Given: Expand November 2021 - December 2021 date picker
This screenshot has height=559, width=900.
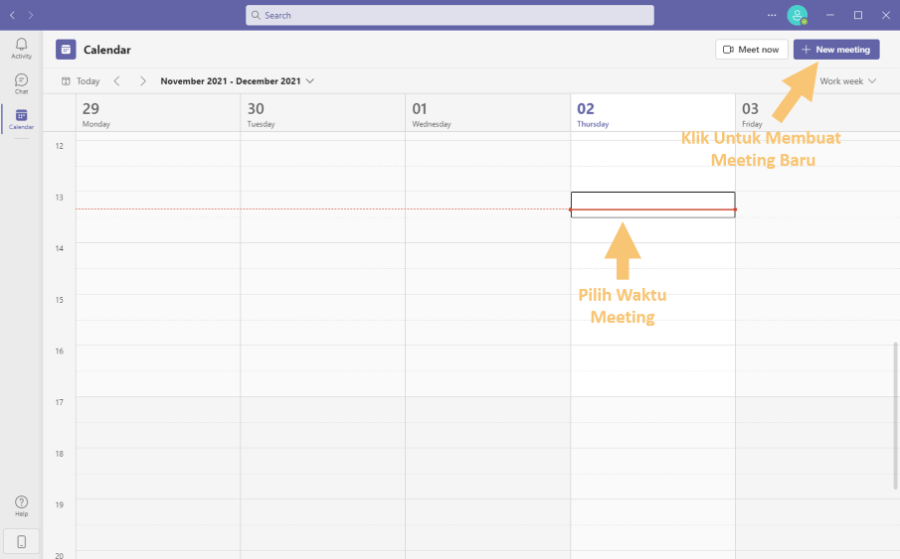Looking at the screenshot, I should 237,81.
